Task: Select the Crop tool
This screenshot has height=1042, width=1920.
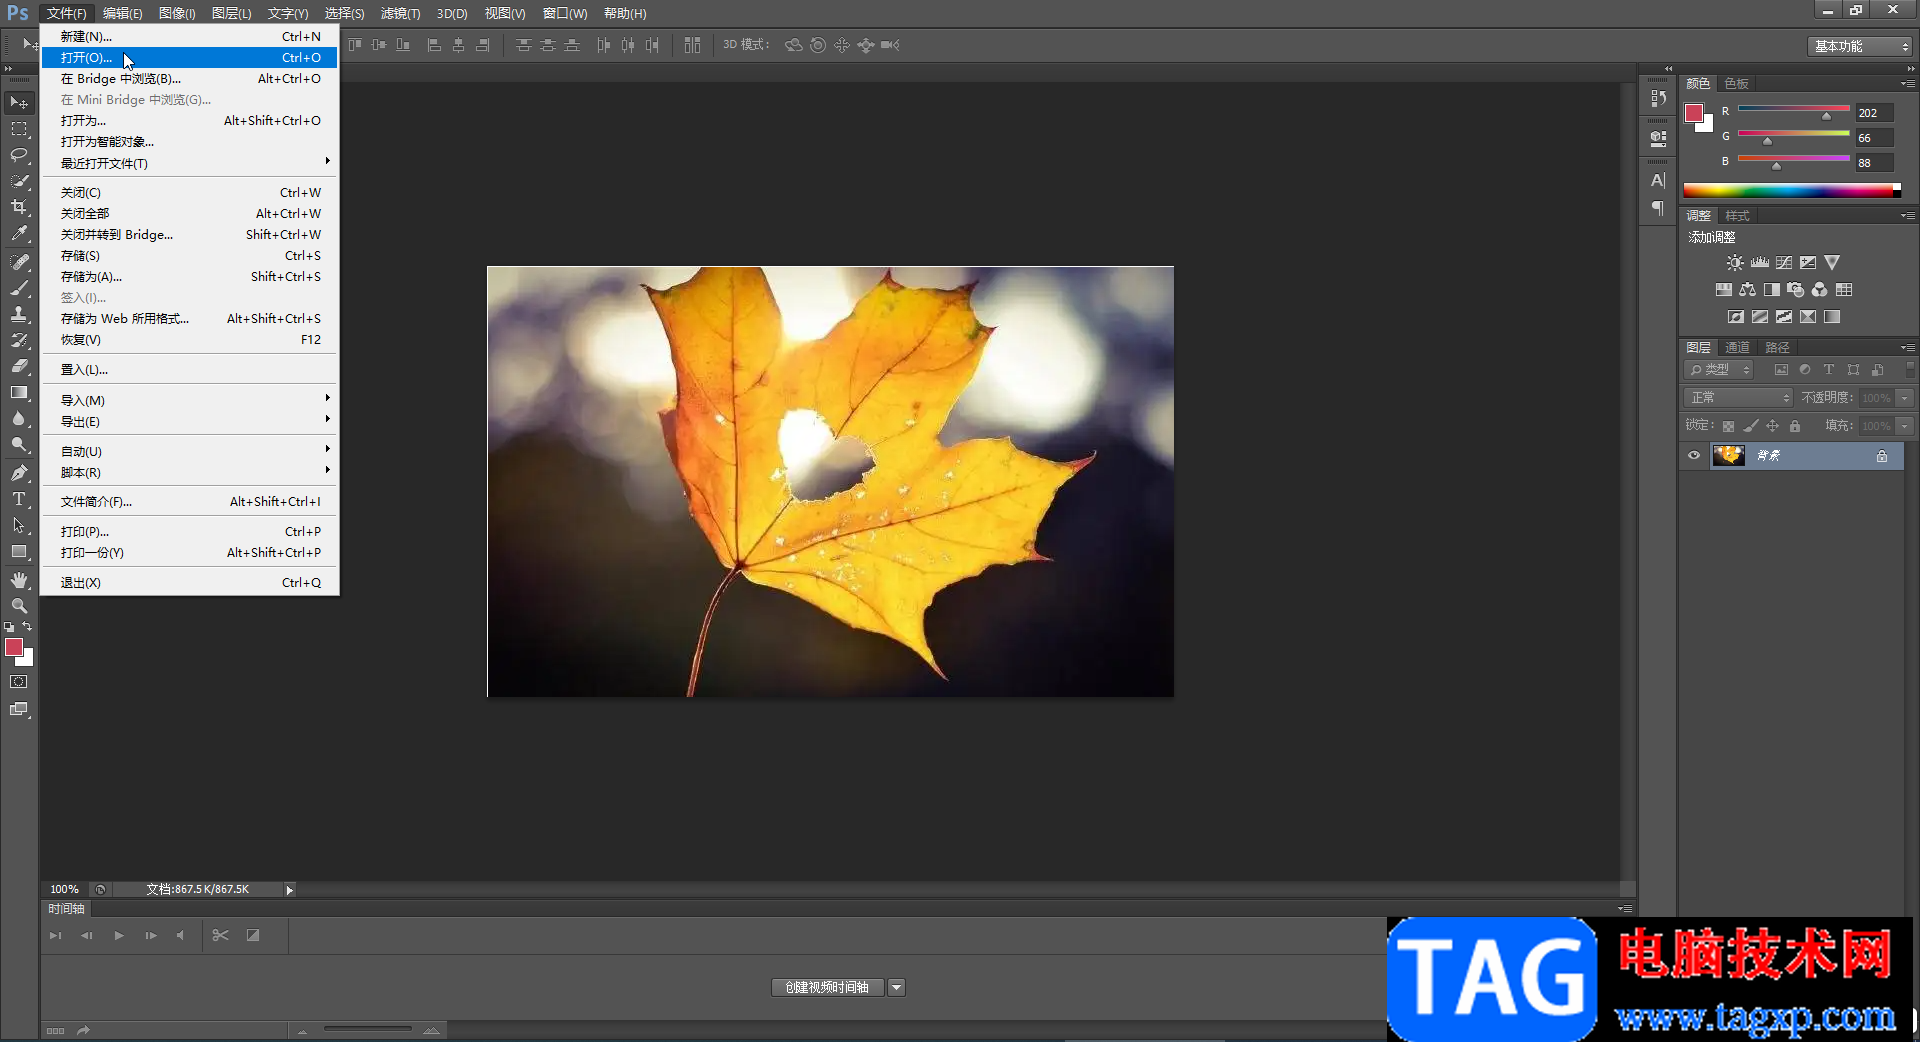Action: (x=19, y=207)
